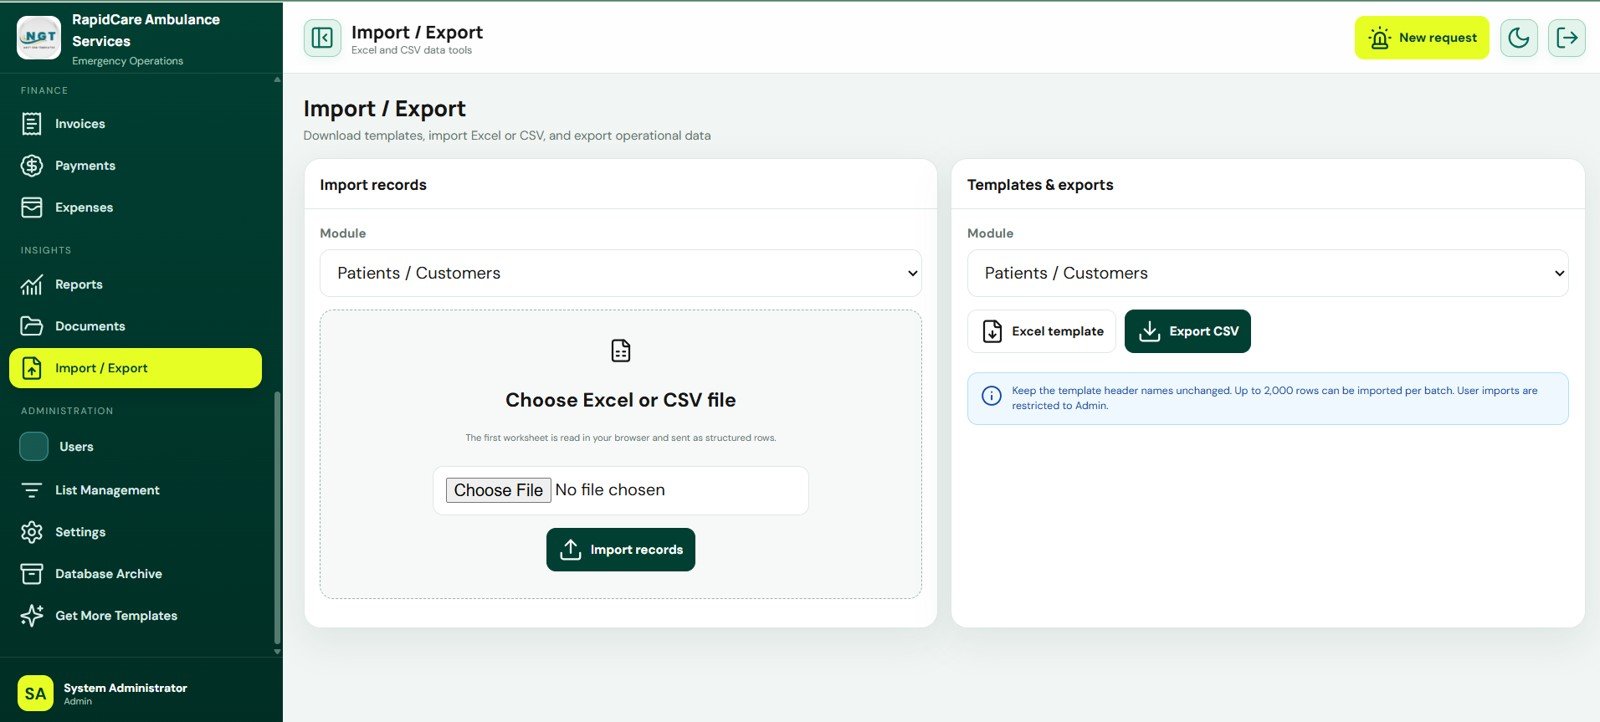Screen dimensions: 1600x722
Task: Click the sidebar scroll down arrow
Action: (277, 652)
